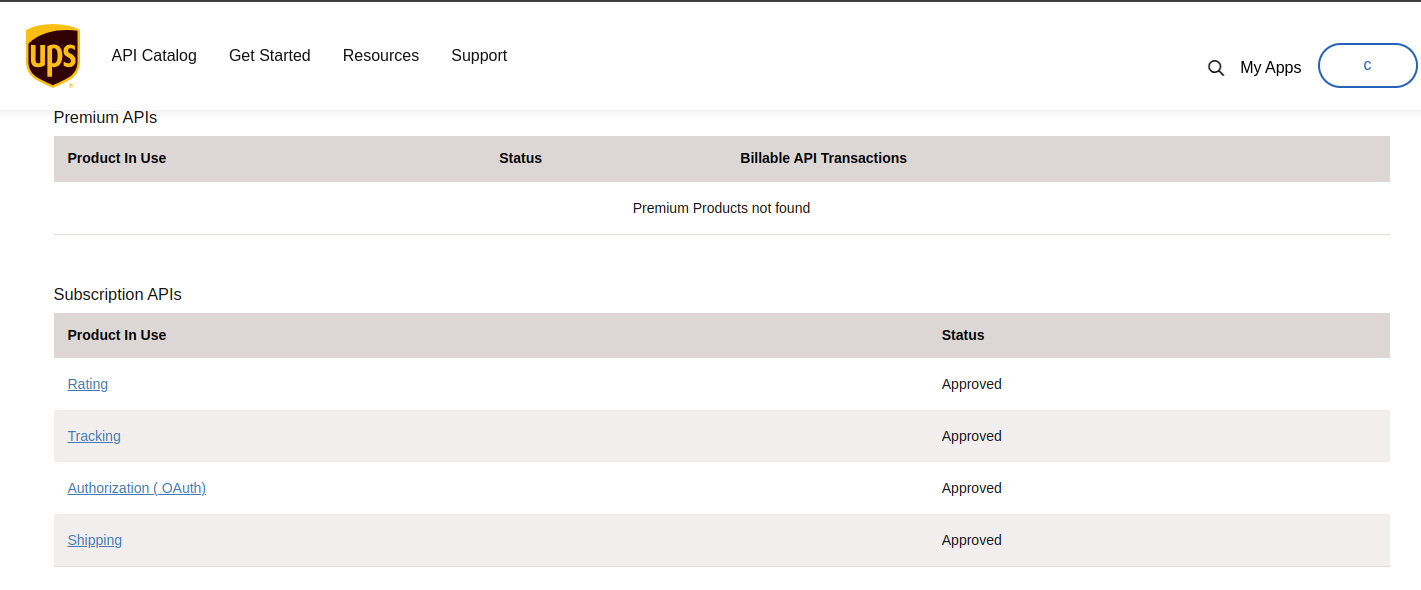The height and width of the screenshot is (590, 1421).
Task: Open the API Catalog menu
Action: (x=153, y=56)
